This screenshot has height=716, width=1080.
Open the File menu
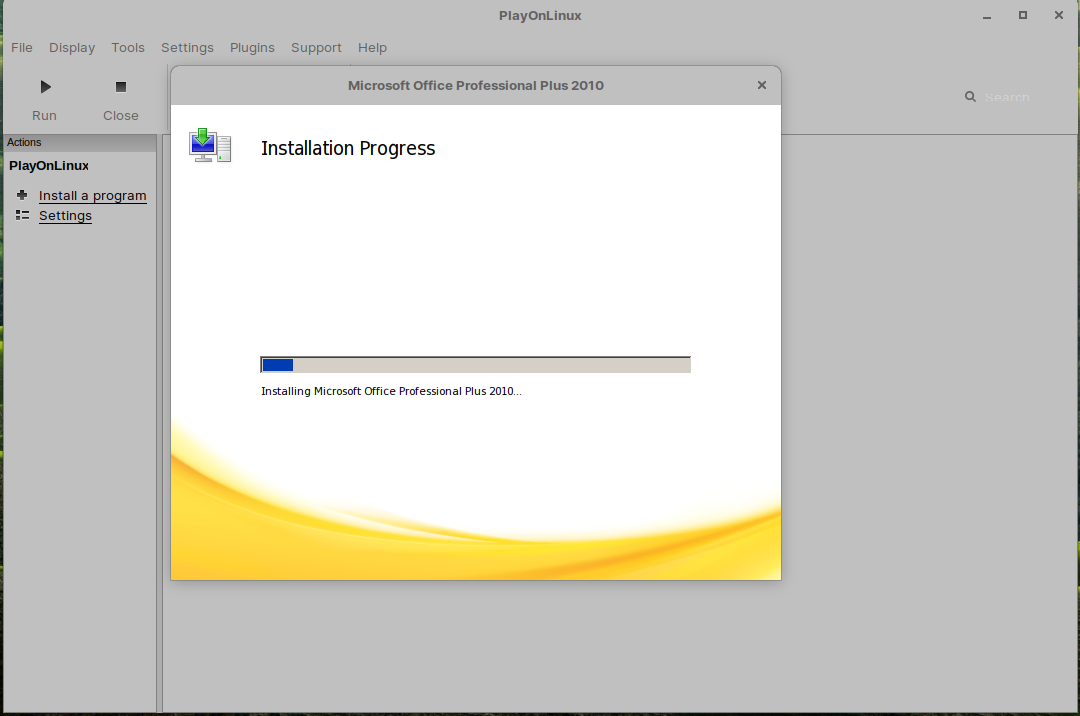pos(21,48)
